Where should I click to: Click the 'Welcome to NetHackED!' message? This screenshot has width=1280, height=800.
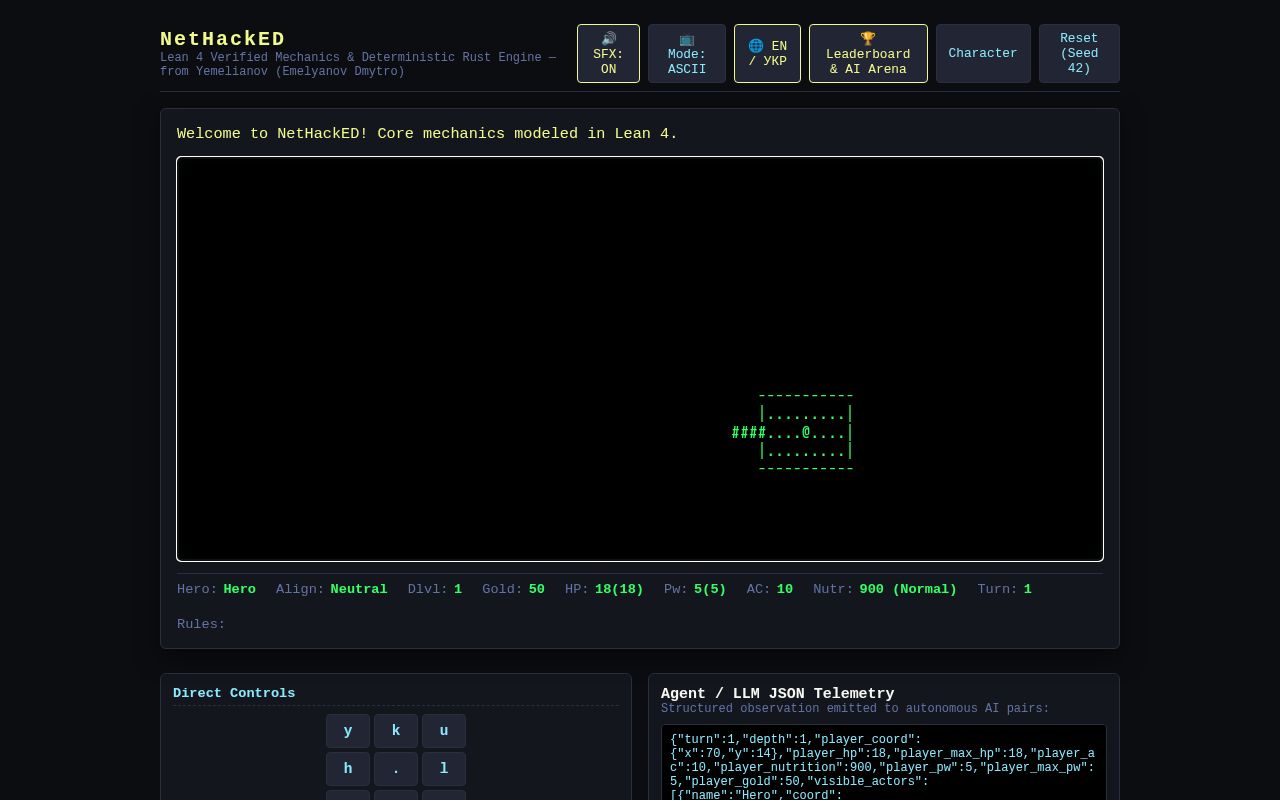(x=428, y=134)
